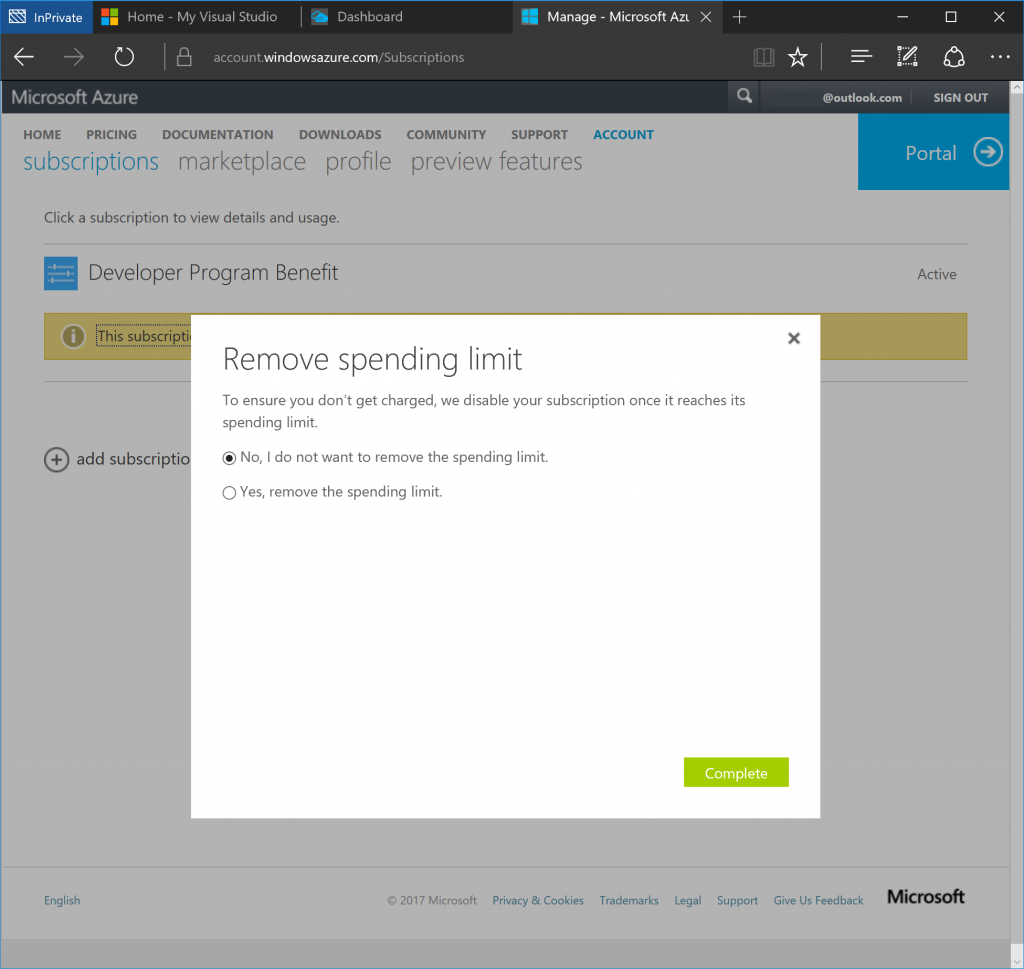1024x969 pixels.
Task: Click the lock icon in address bar
Action: click(x=184, y=57)
